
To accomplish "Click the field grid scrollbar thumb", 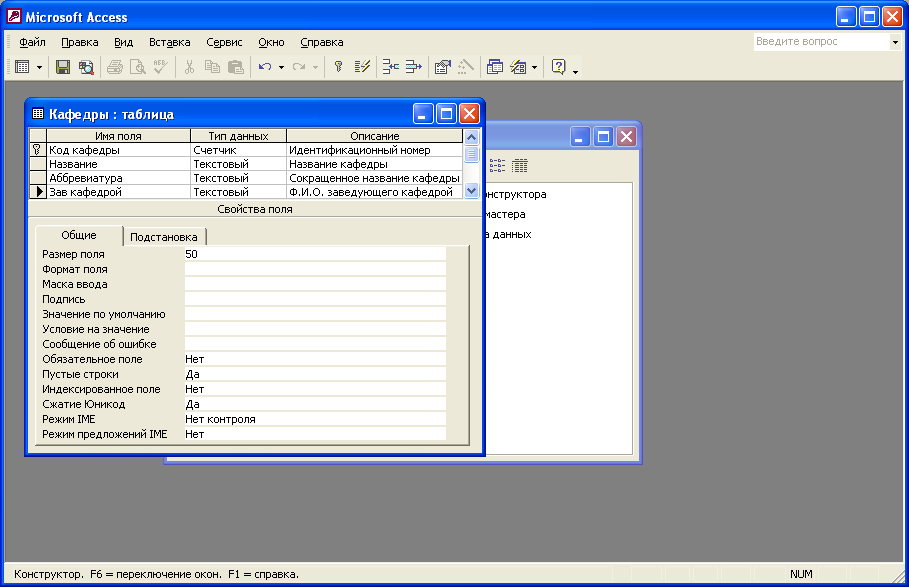I will (471, 154).
